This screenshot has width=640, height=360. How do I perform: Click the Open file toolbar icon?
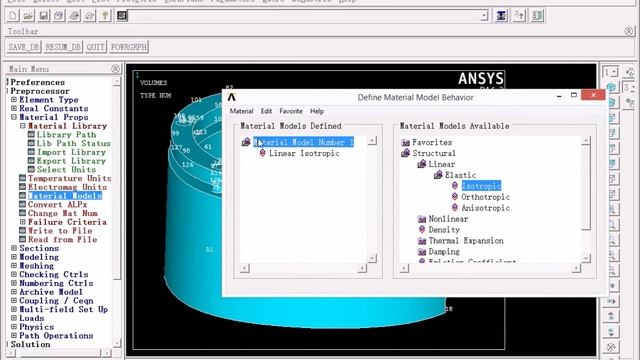click(x=28, y=16)
